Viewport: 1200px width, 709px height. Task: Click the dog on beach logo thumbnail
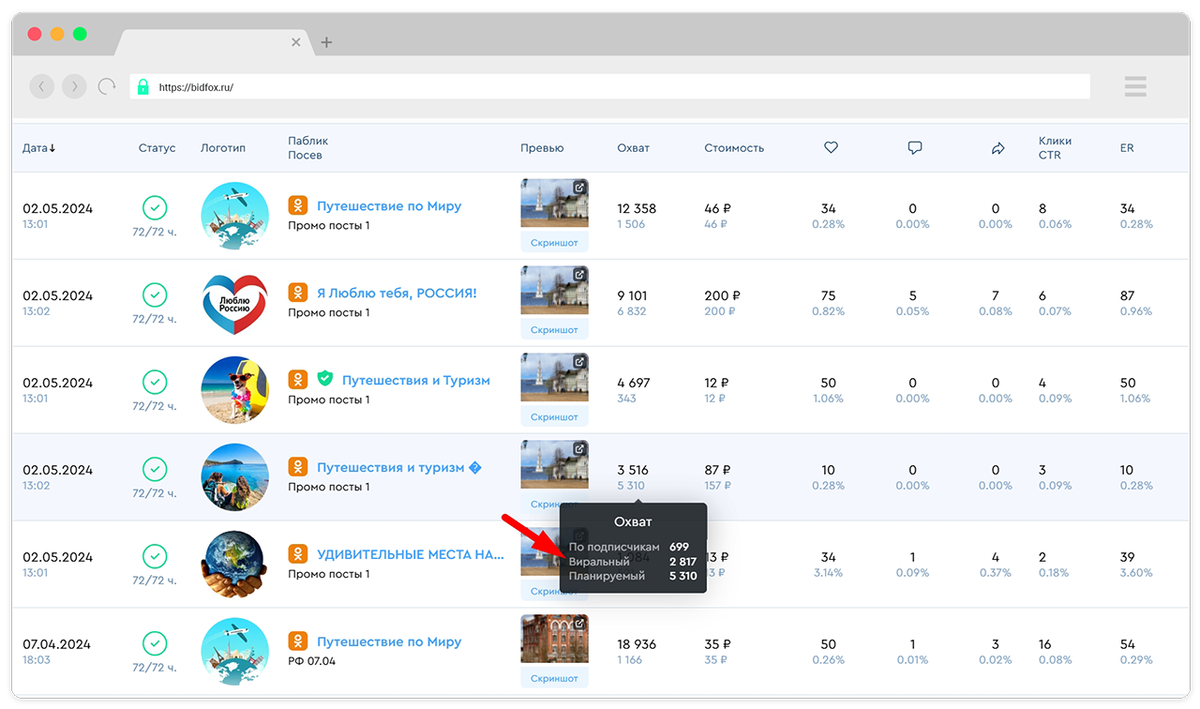pos(235,390)
